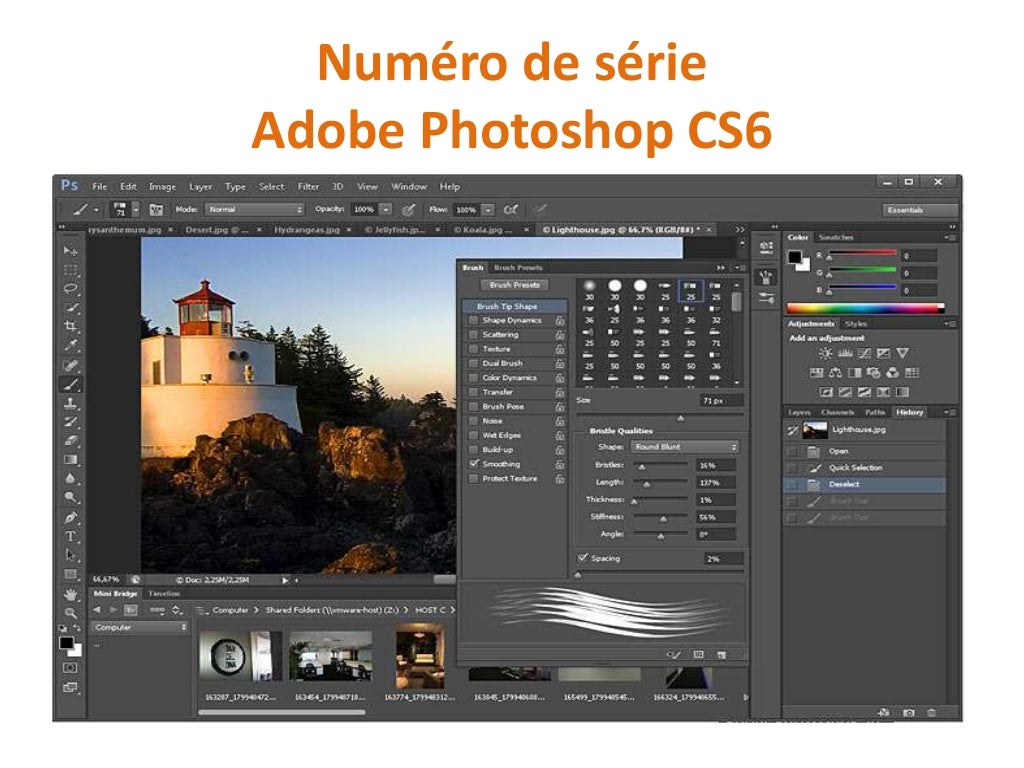Show more document tabs double arrow
1024x768 pixels.
click(x=739, y=230)
